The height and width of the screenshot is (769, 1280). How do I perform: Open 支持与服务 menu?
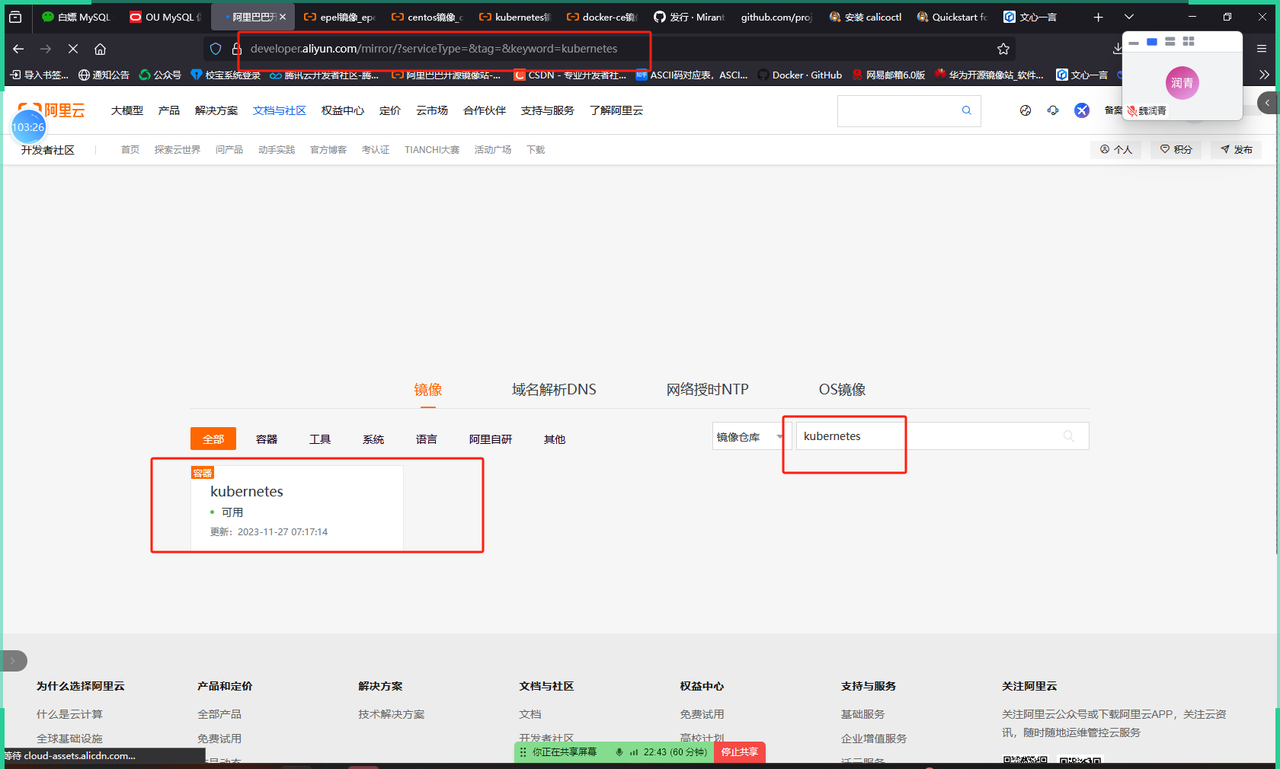click(x=547, y=111)
